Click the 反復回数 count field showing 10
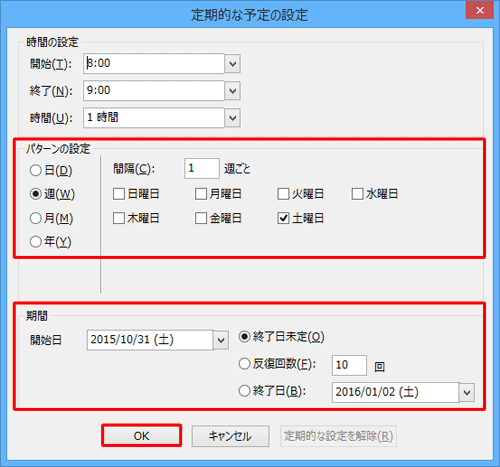 click(x=349, y=365)
